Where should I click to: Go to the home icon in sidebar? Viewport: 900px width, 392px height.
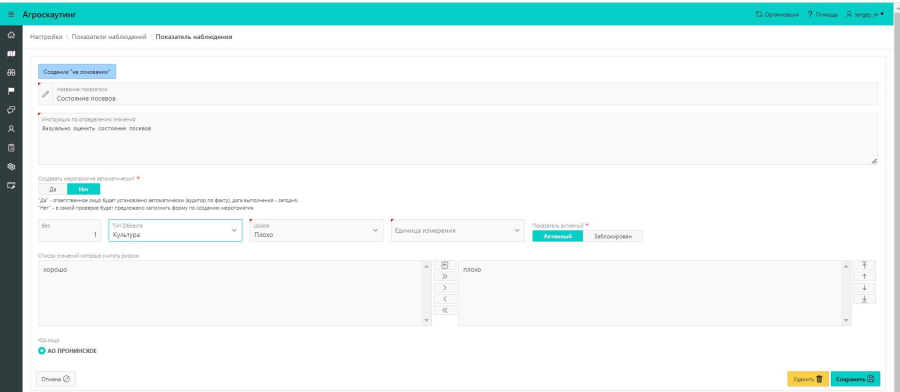click(x=11, y=35)
